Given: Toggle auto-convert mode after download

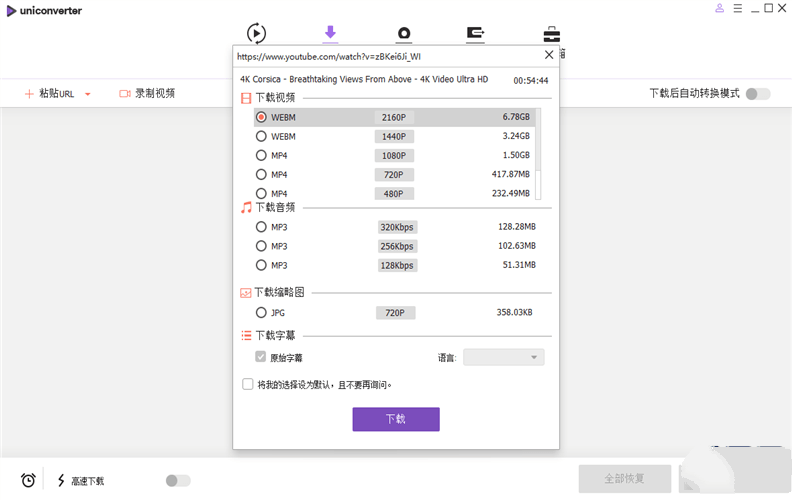Looking at the screenshot, I should (x=758, y=94).
